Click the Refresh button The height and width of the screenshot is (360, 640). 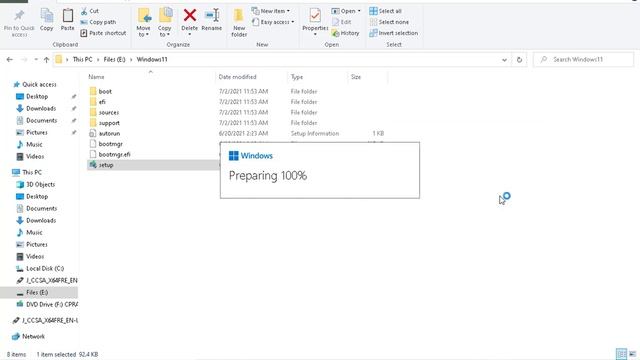tap(519, 60)
